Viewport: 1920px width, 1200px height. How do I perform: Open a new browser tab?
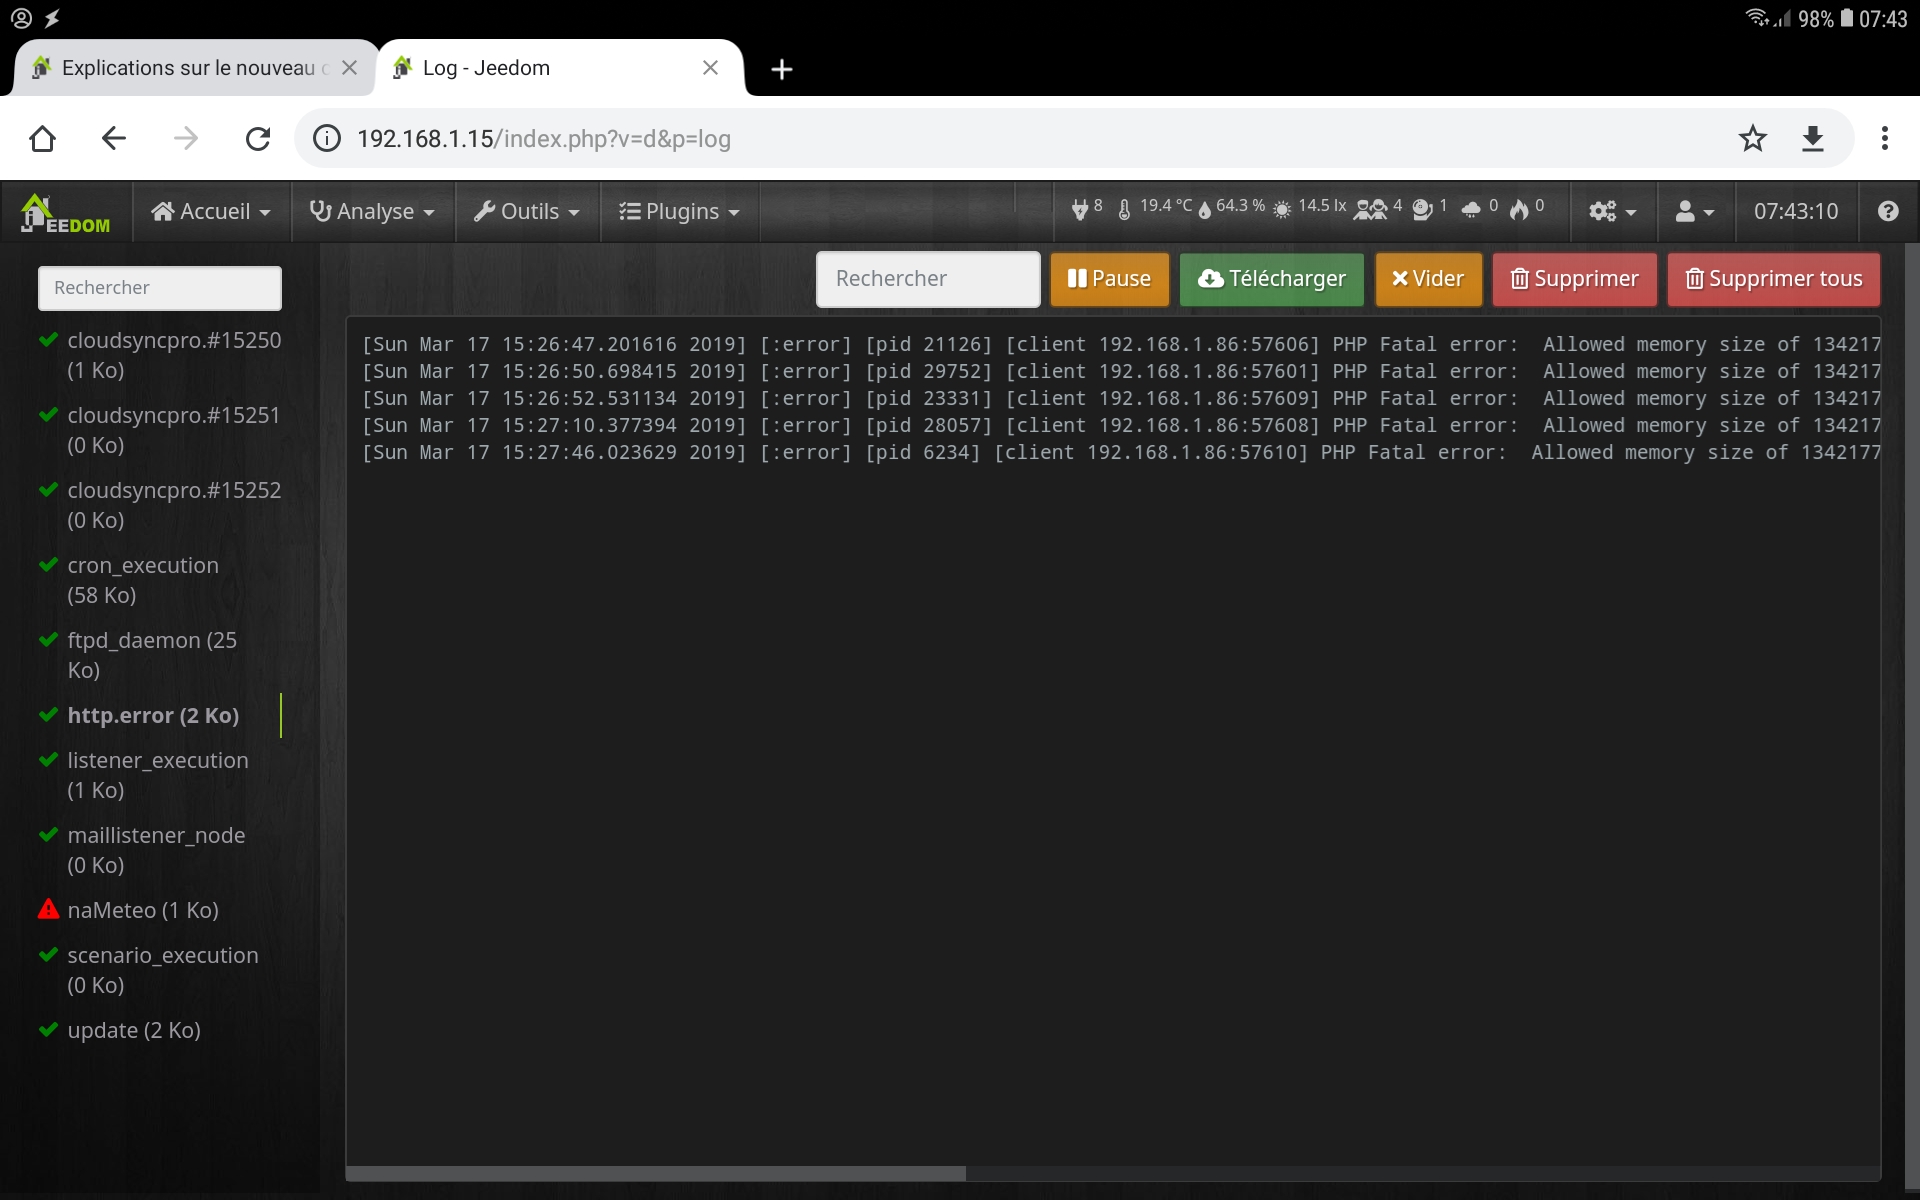pos(782,69)
